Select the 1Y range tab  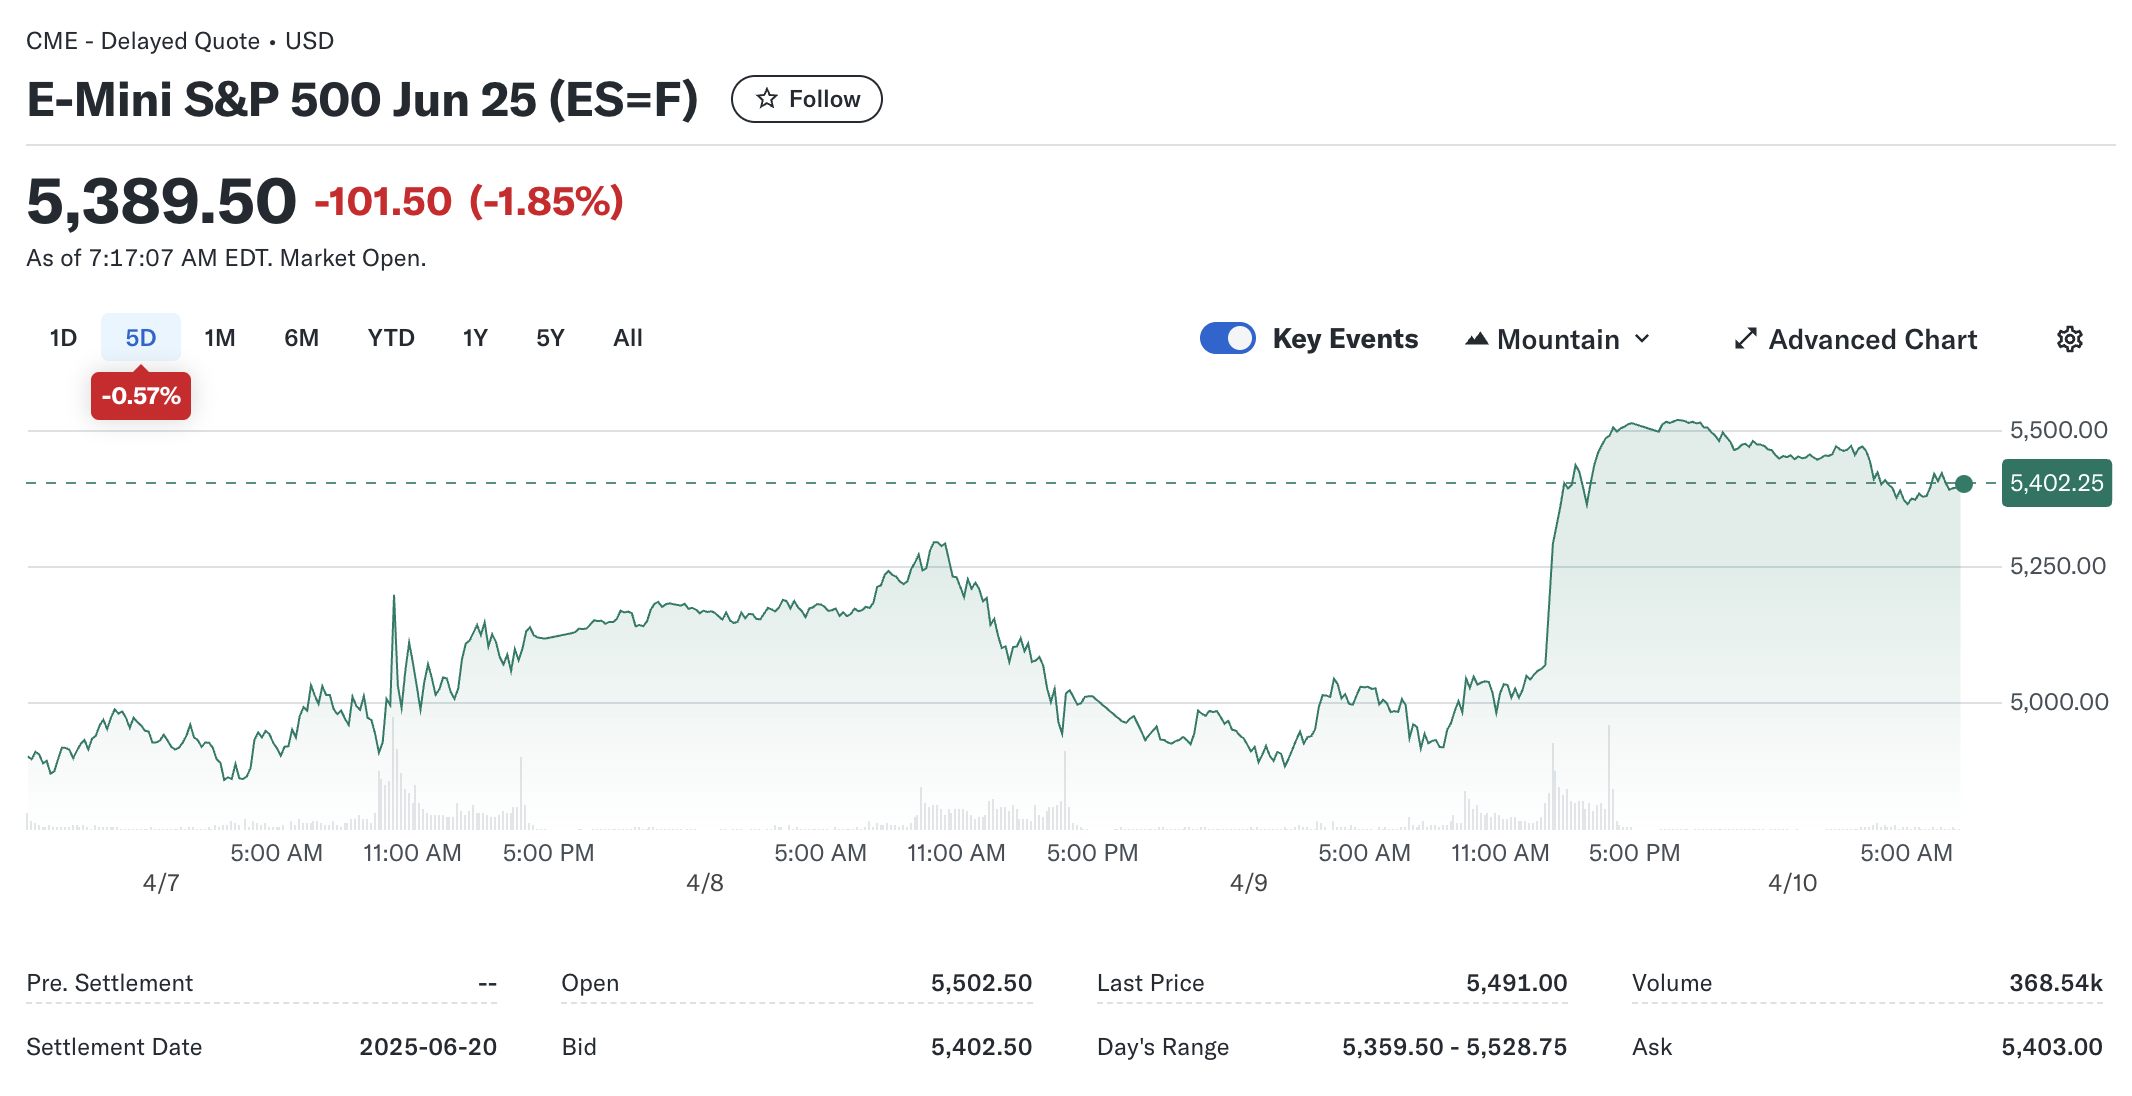pyautogui.click(x=475, y=338)
